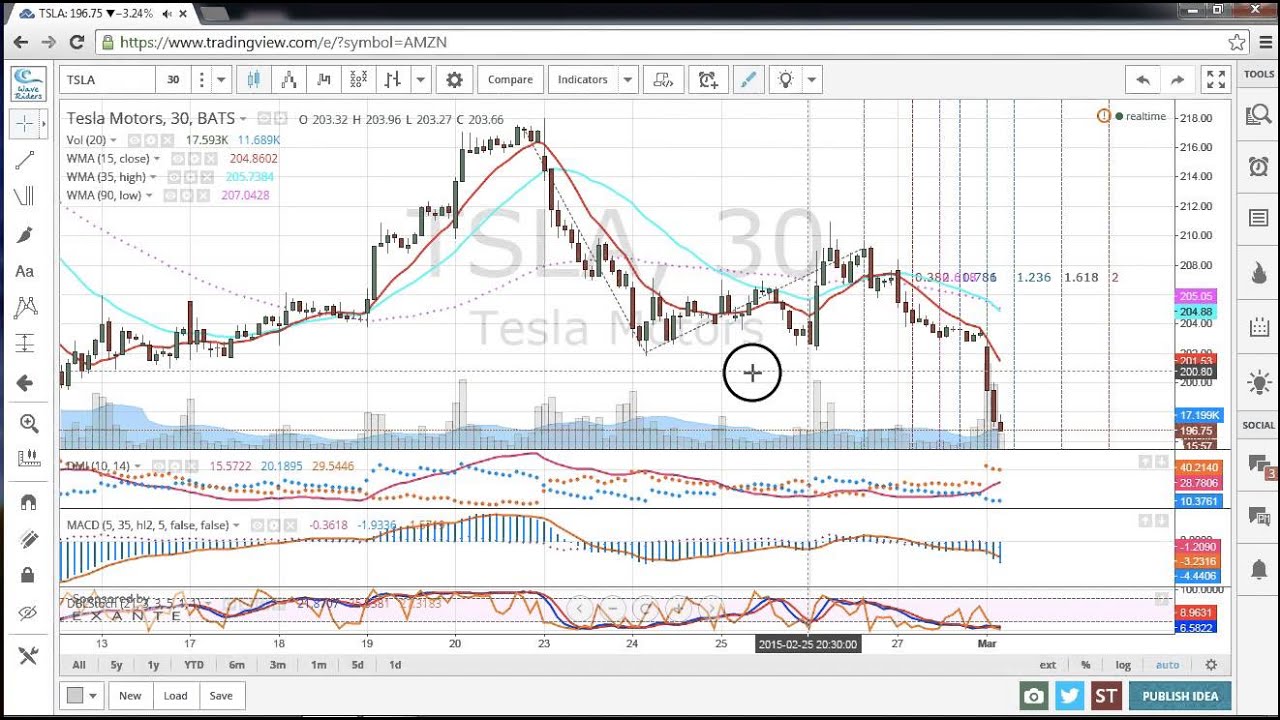Screen dimensions: 1280x720
Task: Set time range to 5y
Action: [117, 665]
